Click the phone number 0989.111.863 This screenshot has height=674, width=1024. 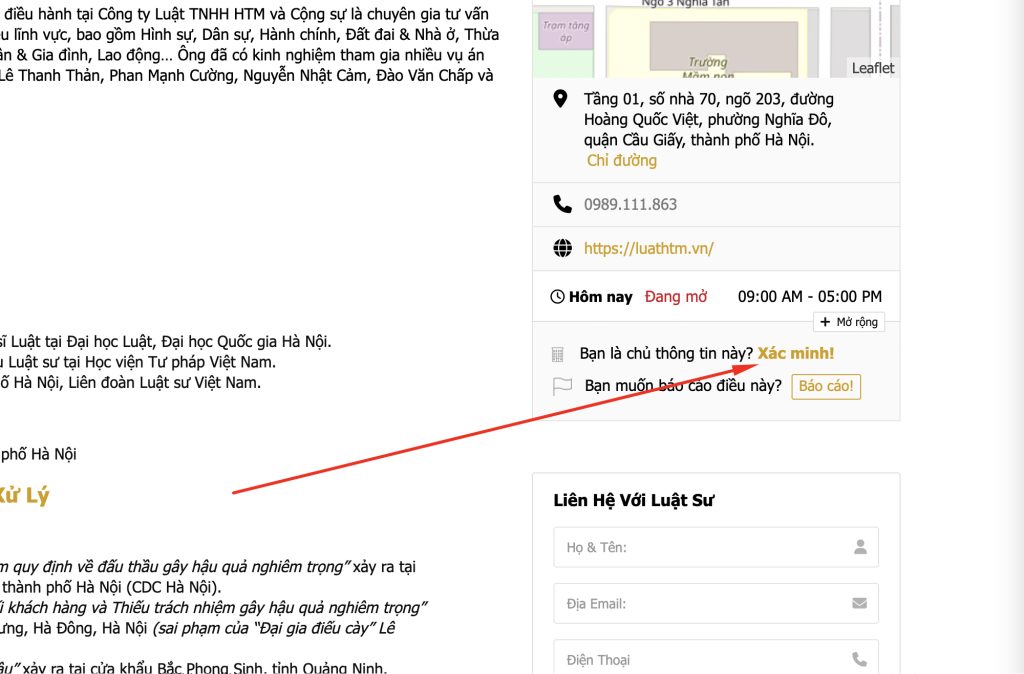(x=630, y=204)
